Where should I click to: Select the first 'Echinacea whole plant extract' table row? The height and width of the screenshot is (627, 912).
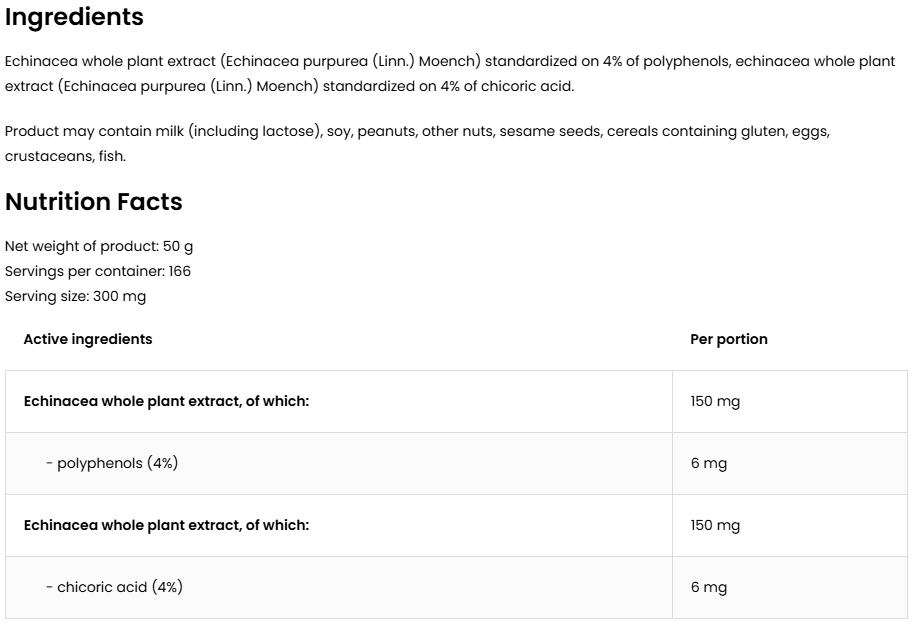(x=166, y=401)
